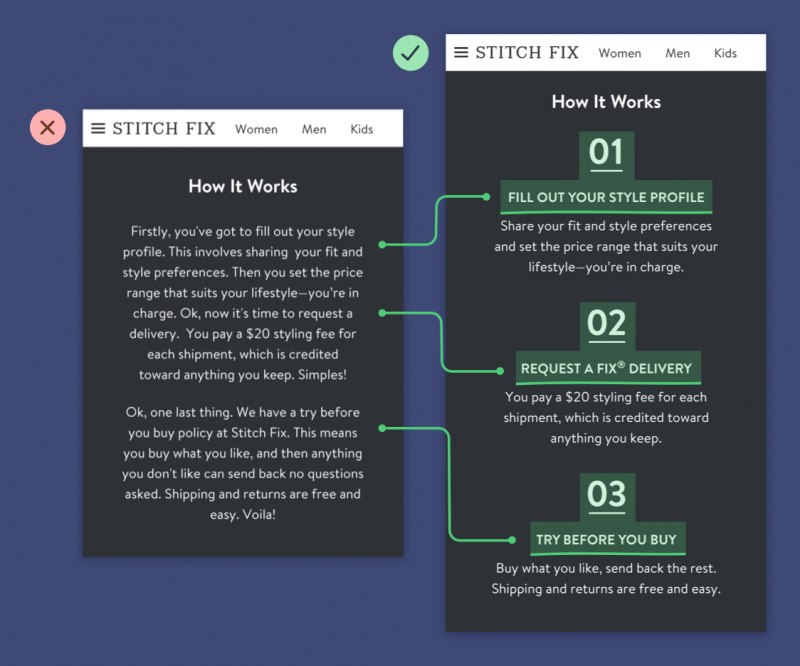800x666 pixels.
Task: Click STITCH FIX logo in right mockup
Action: point(527,52)
